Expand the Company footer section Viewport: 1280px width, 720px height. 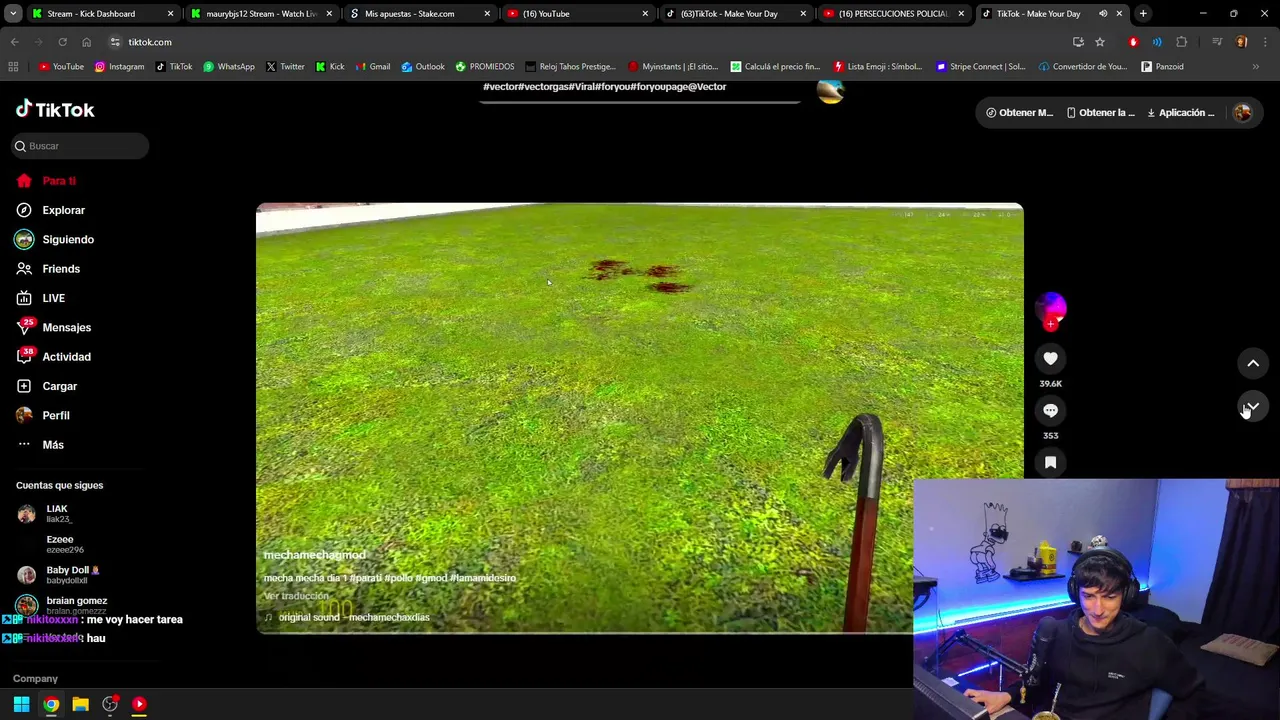35,679
